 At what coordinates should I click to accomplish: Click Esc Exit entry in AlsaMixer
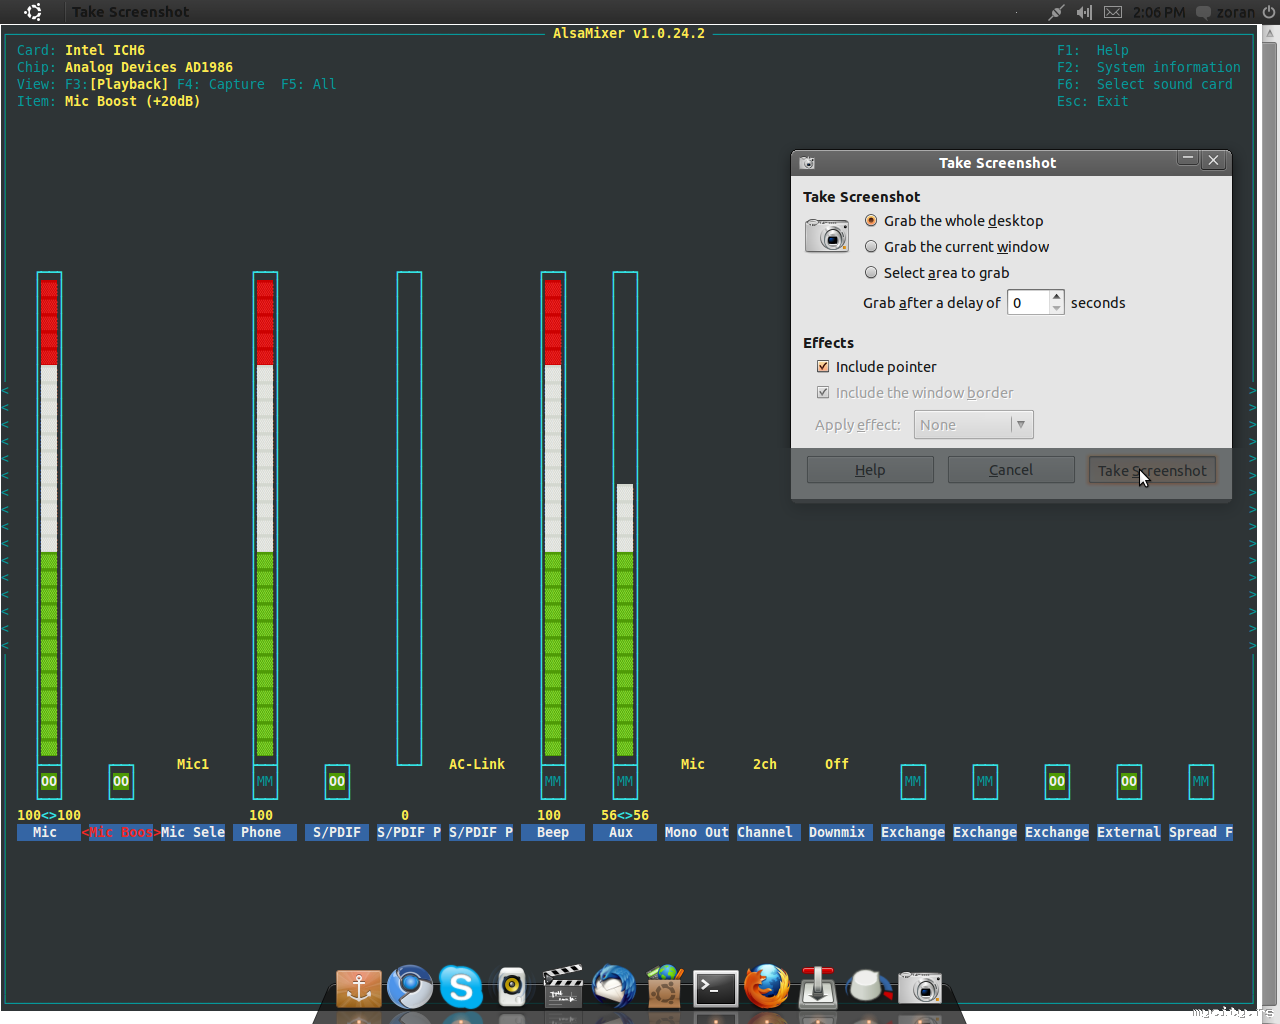pos(1093,101)
